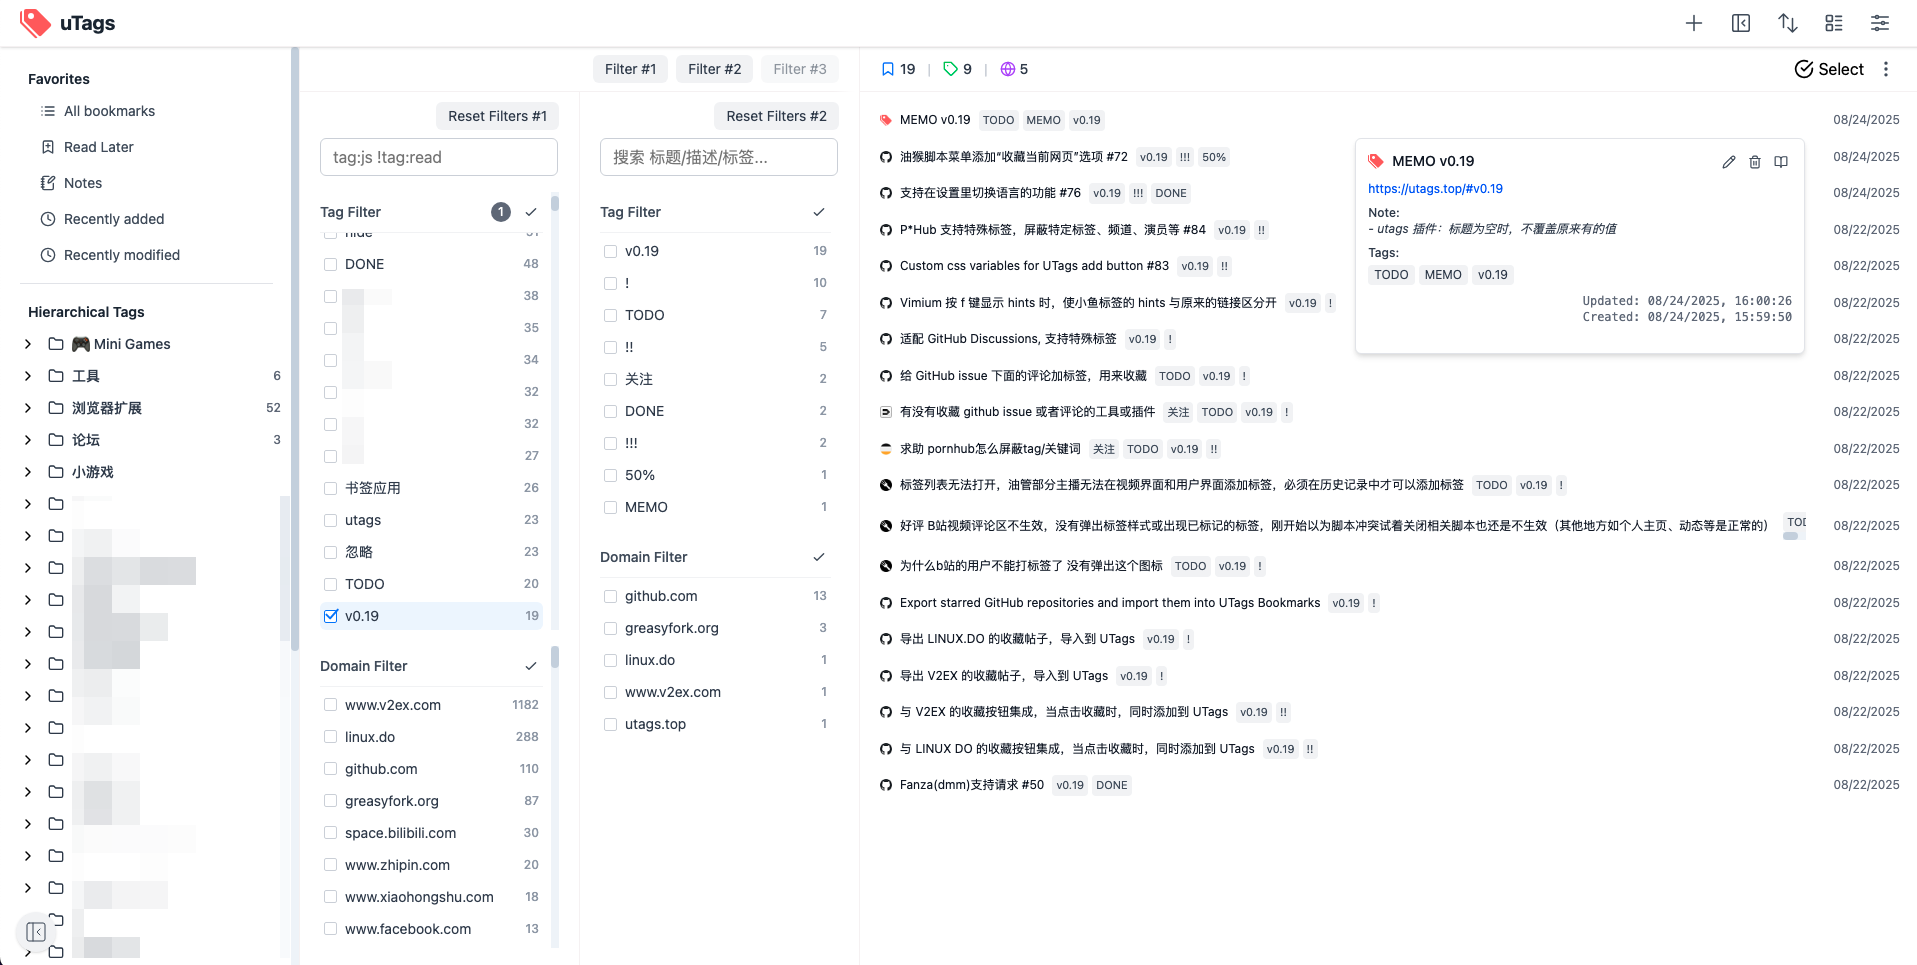Viewport: 1917px width, 965px height.
Task: Expand the Mini Games folder
Action: 28,344
